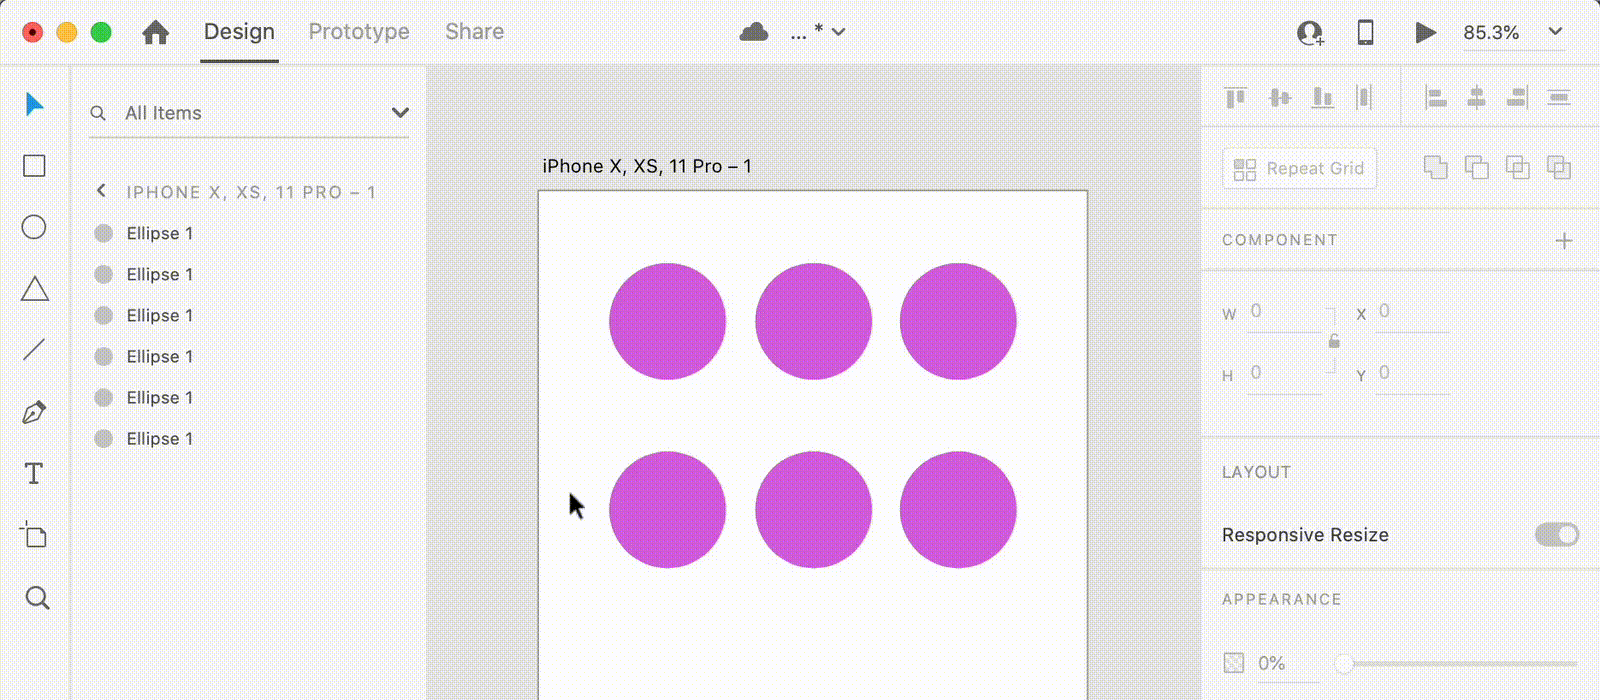Switch to the Share tab
Image resolution: width=1600 pixels, height=700 pixels.
coord(474,32)
